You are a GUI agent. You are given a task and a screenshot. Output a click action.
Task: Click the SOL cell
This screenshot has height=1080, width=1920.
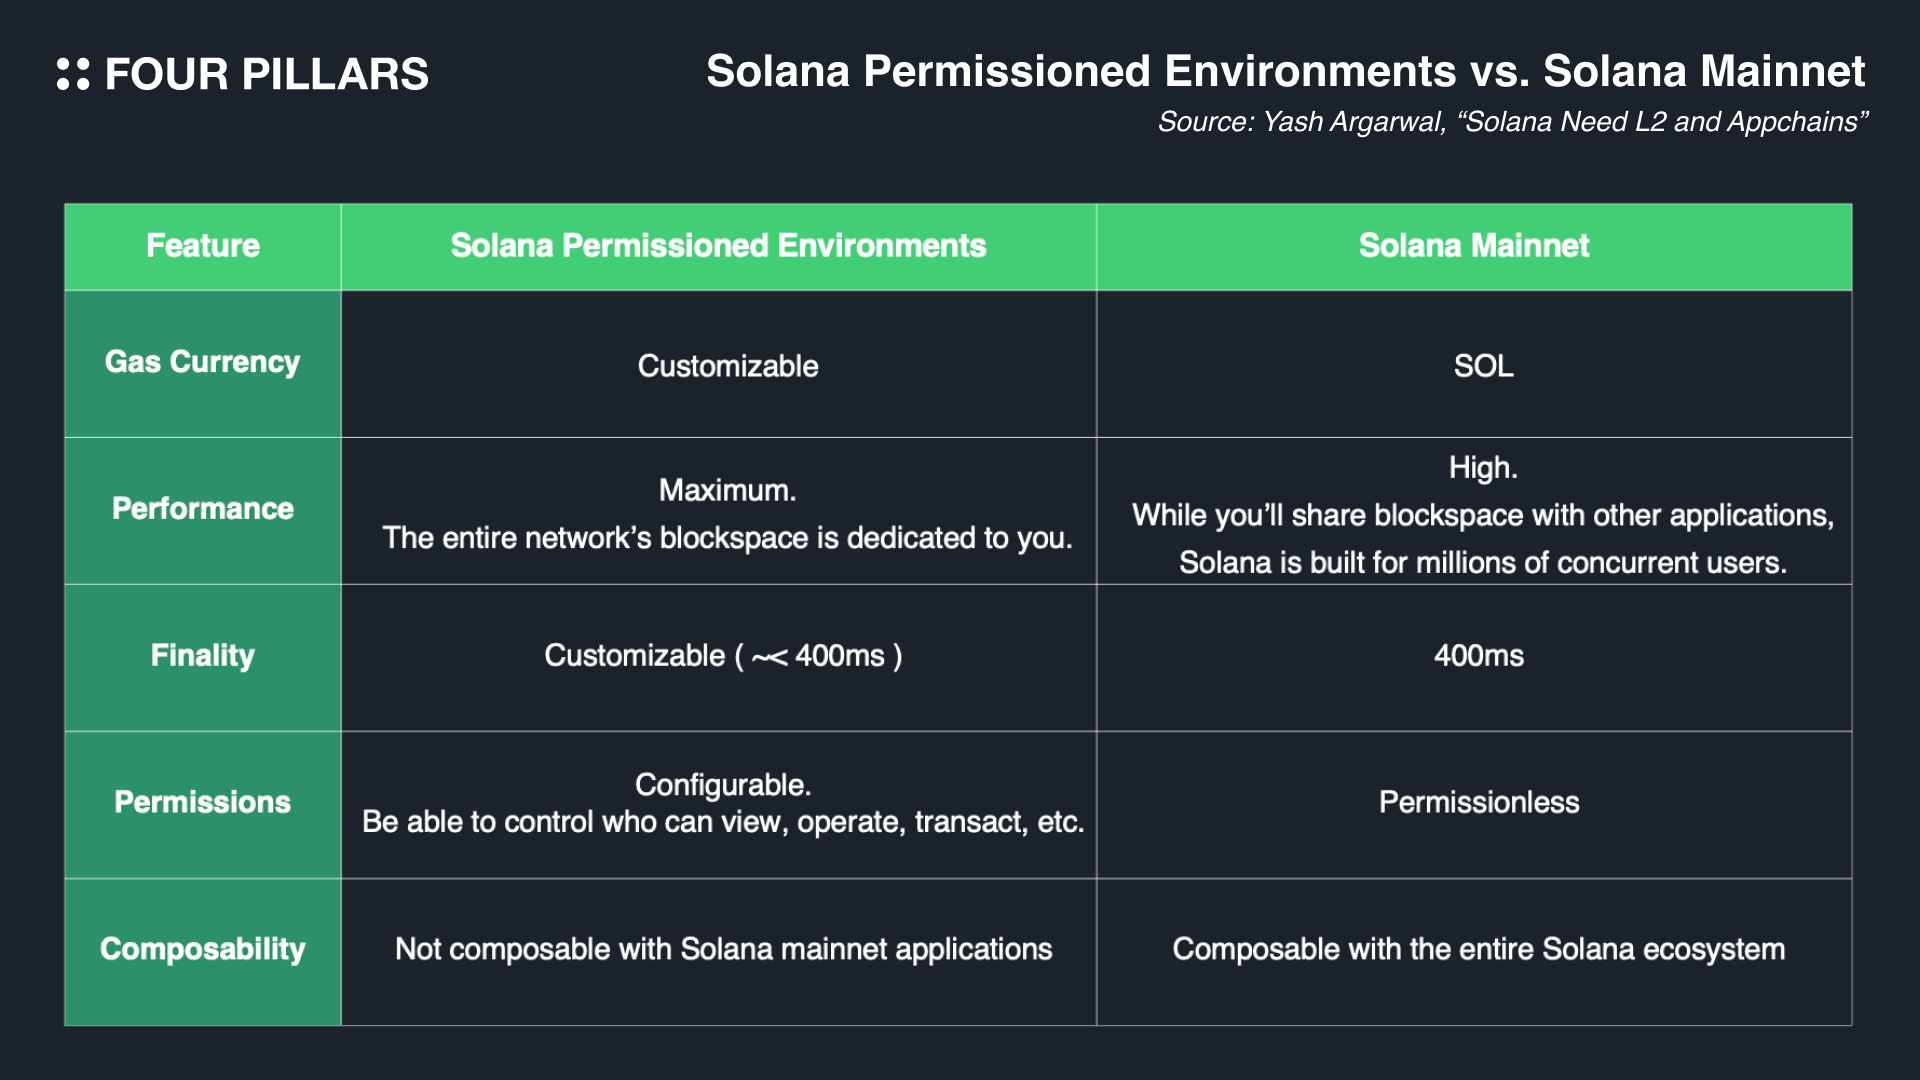(1483, 366)
